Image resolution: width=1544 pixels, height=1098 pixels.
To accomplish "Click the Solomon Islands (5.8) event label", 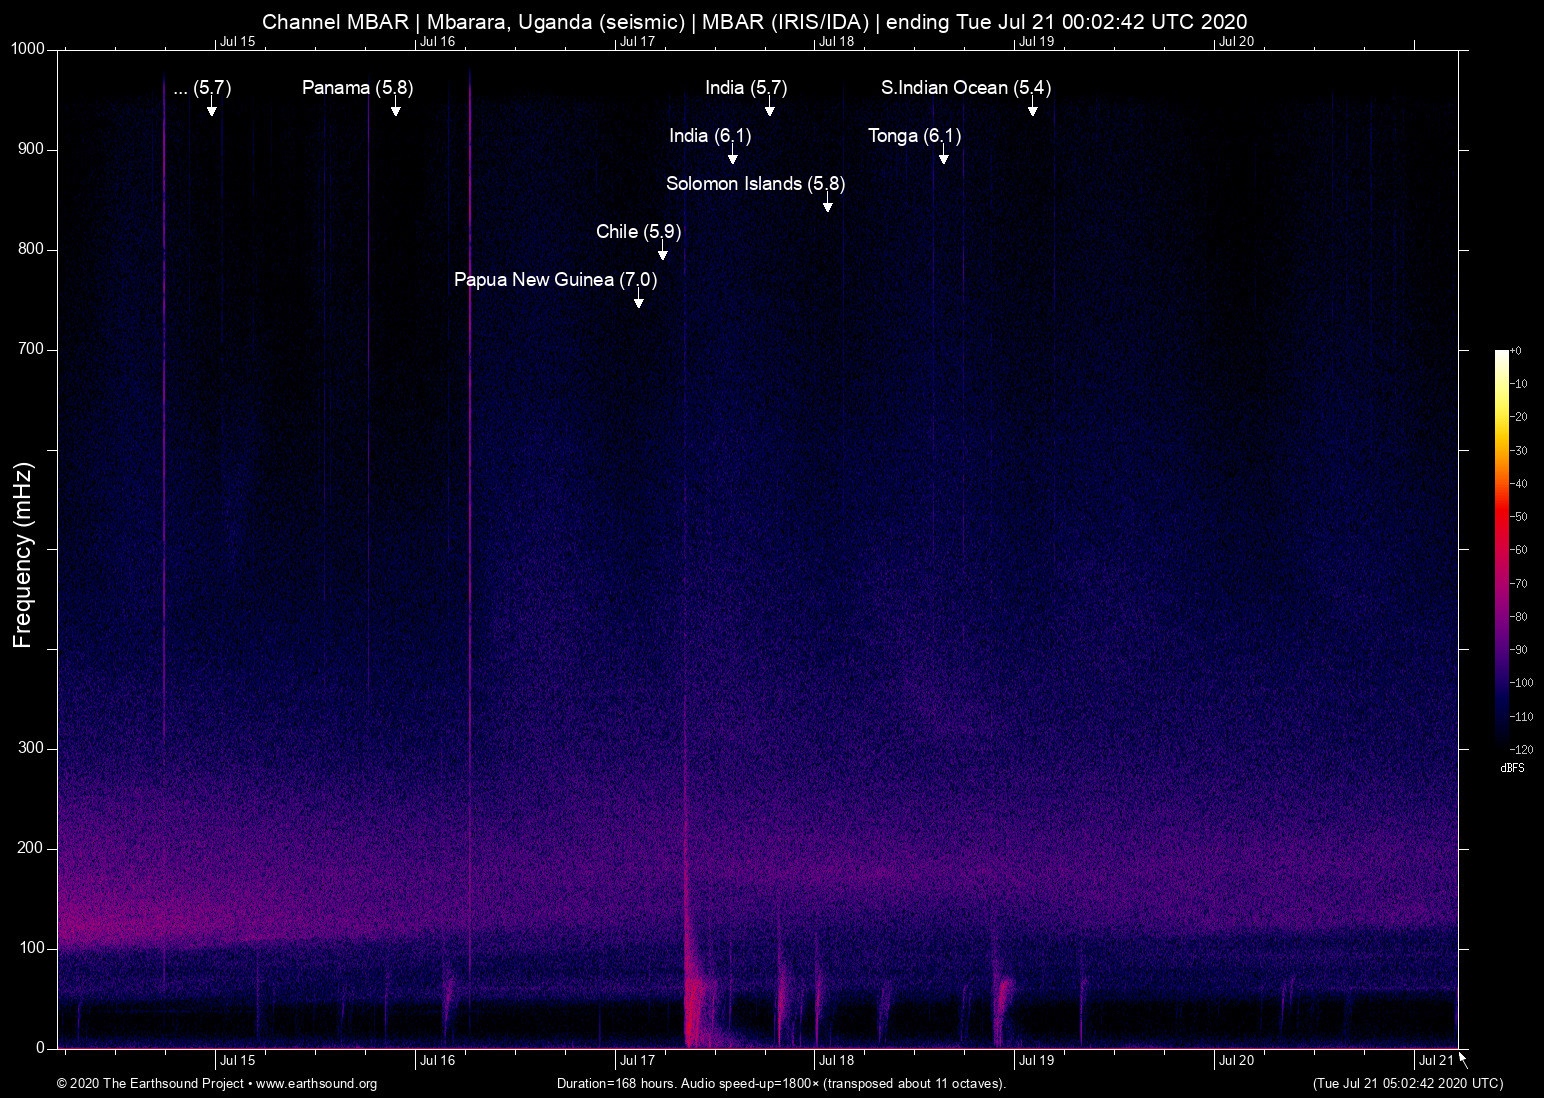I will (755, 184).
